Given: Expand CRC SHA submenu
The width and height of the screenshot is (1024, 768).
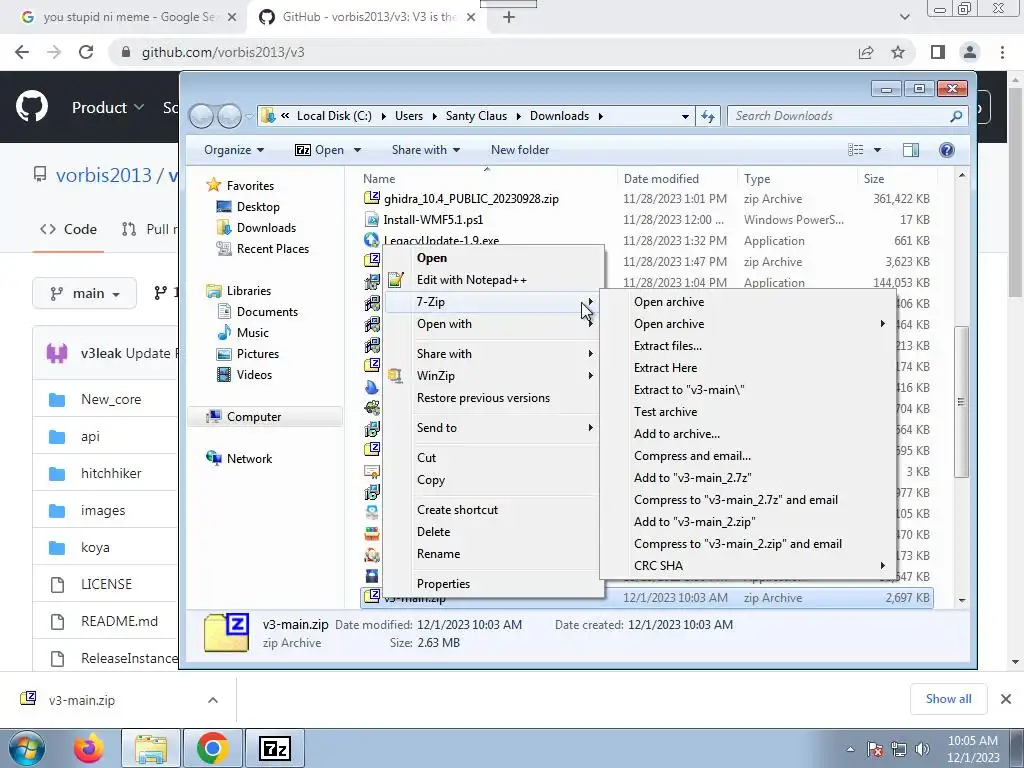Looking at the screenshot, I should pos(747,566).
